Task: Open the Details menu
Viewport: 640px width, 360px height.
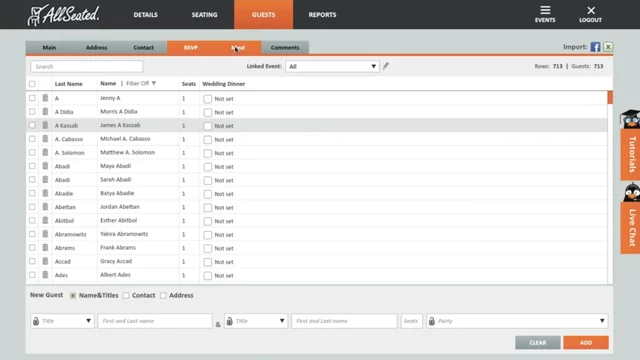Action: click(x=145, y=15)
